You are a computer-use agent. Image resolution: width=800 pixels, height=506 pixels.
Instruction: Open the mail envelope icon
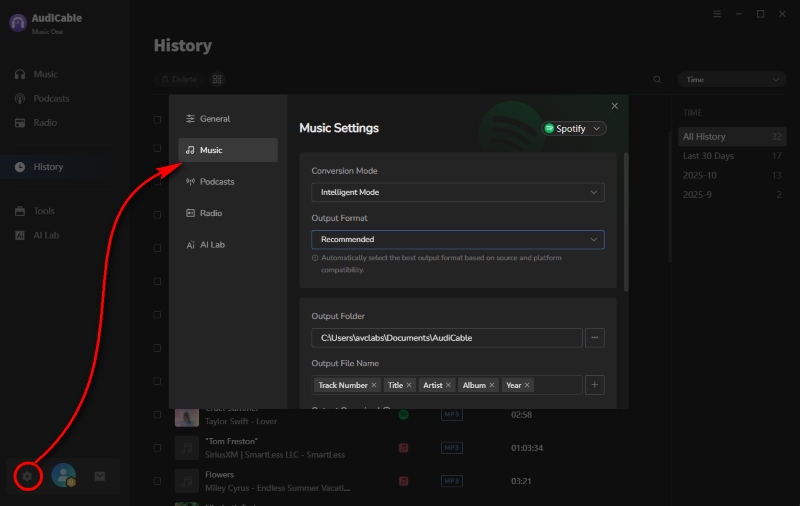coord(100,477)
